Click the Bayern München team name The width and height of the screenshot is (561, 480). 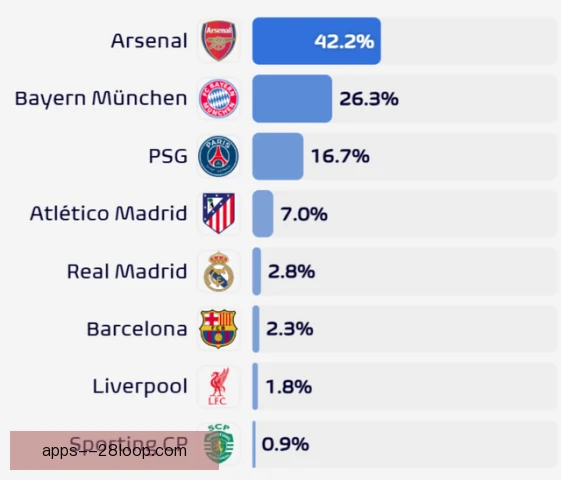click(101, 98)
